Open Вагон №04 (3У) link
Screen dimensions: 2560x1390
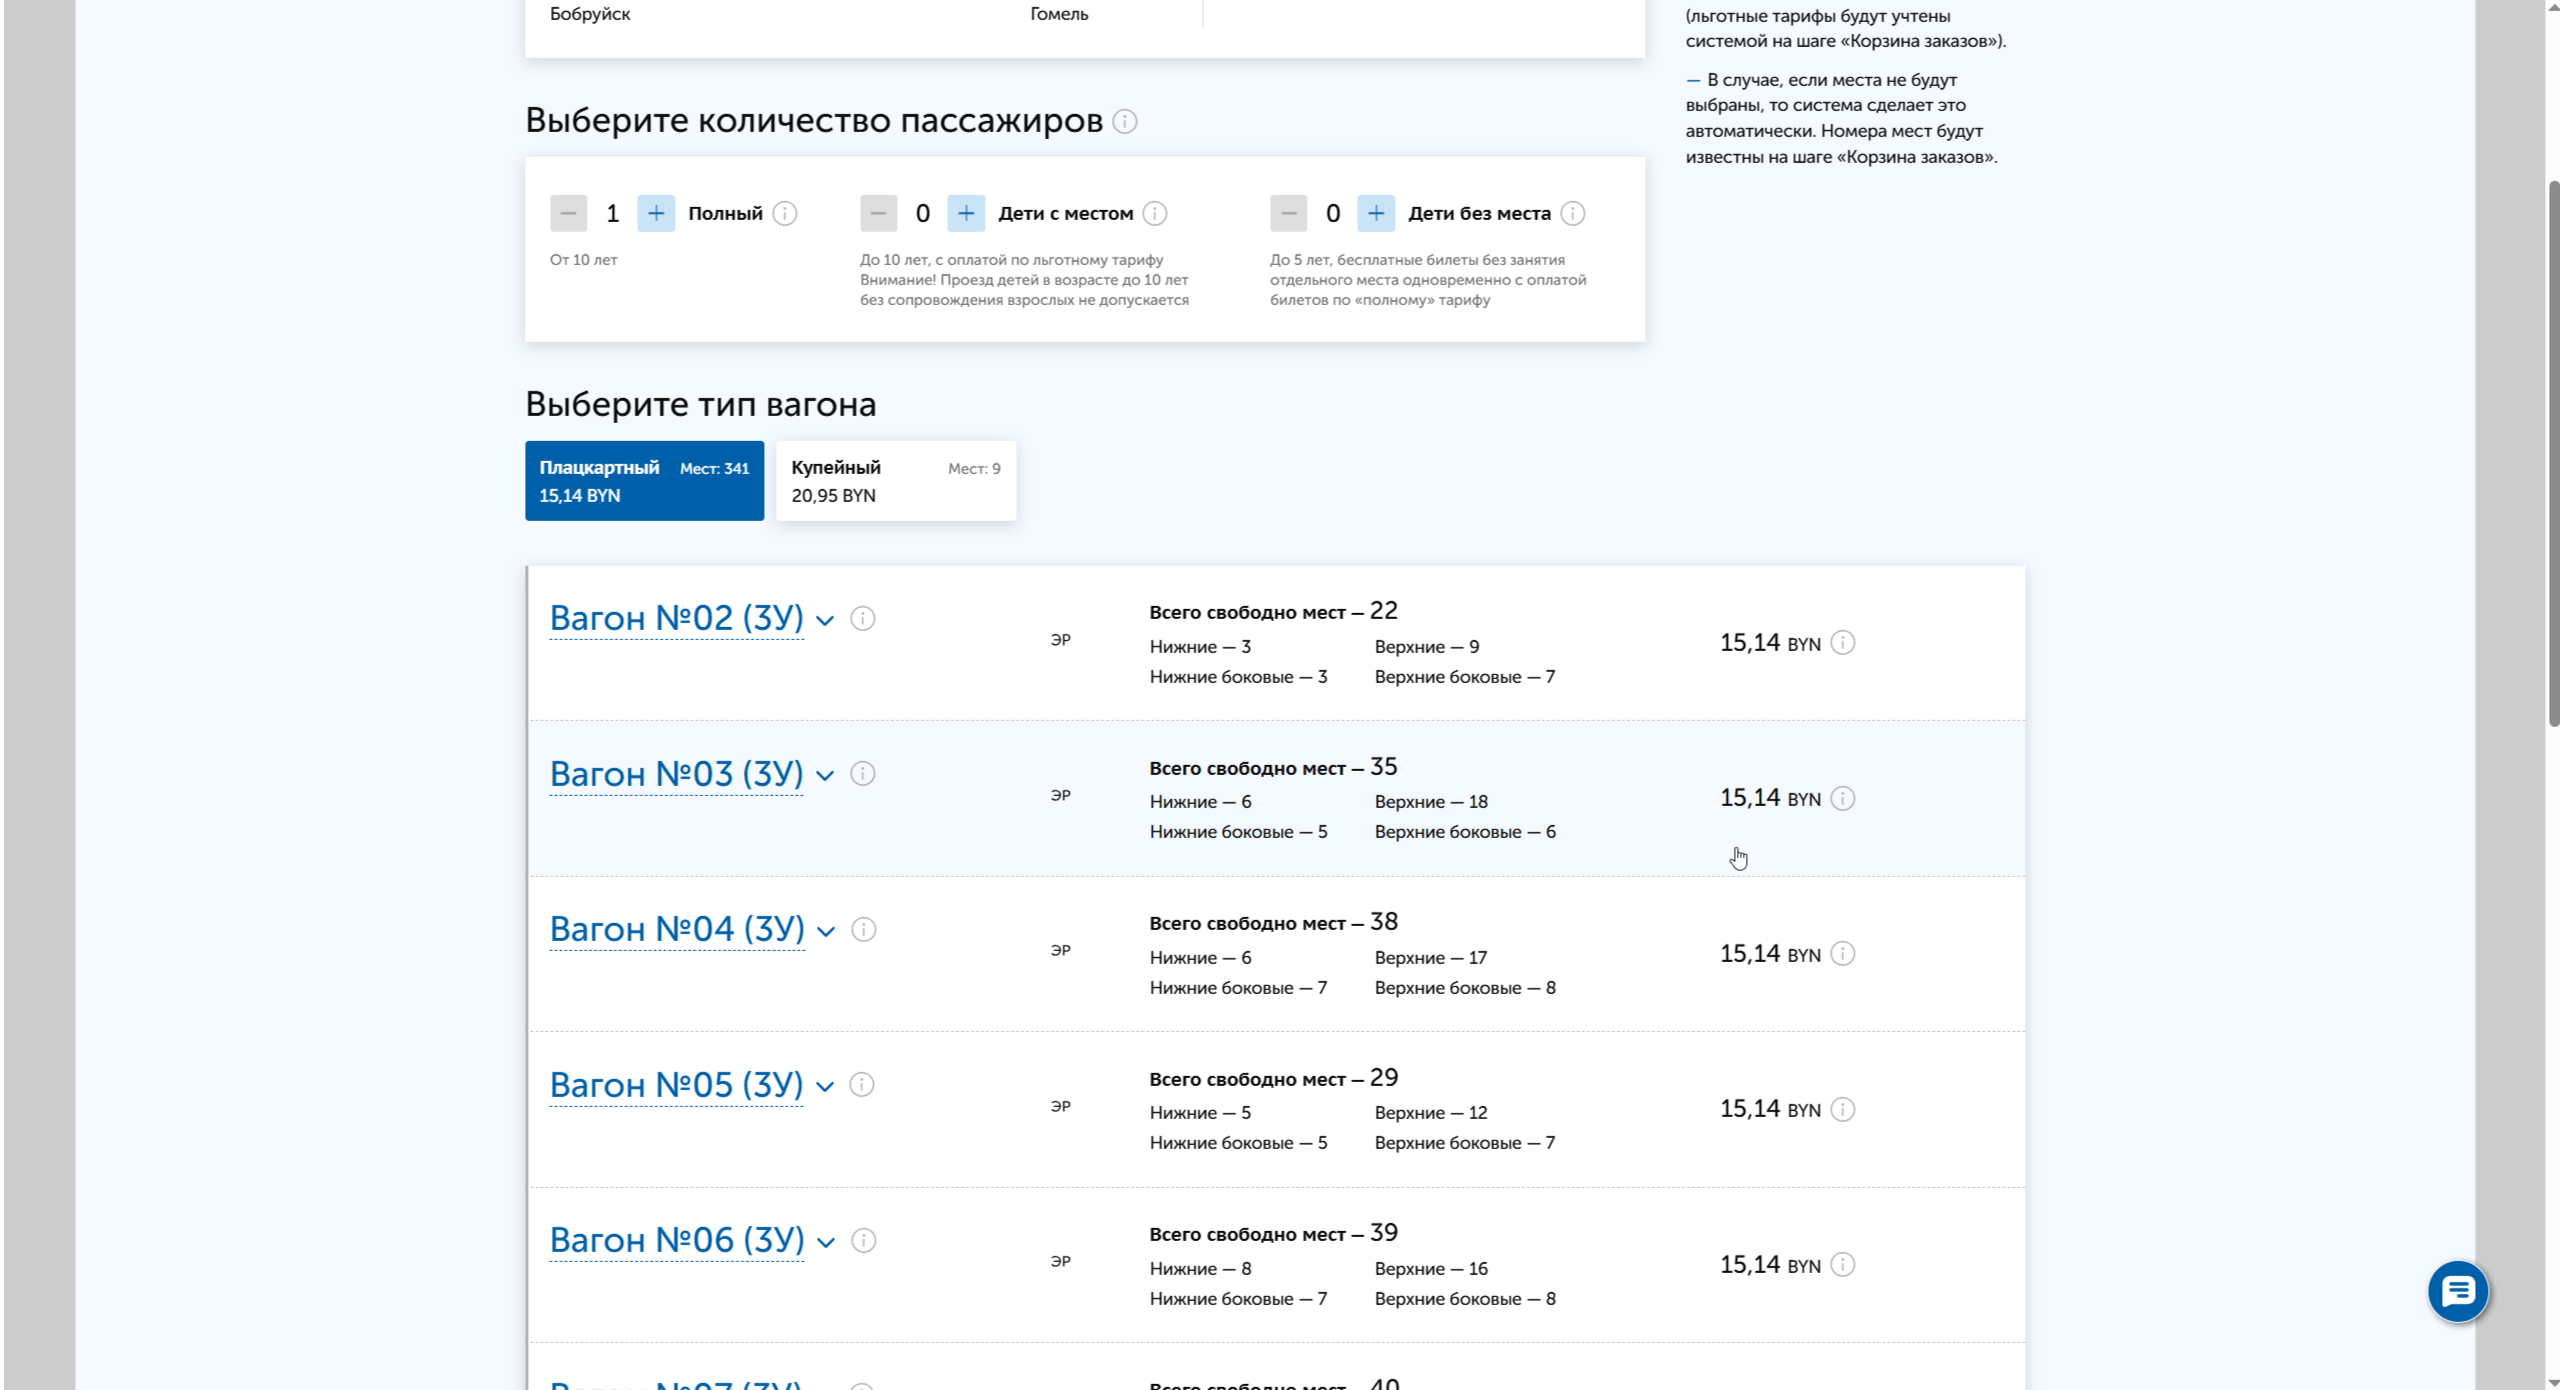click(677, 930)
